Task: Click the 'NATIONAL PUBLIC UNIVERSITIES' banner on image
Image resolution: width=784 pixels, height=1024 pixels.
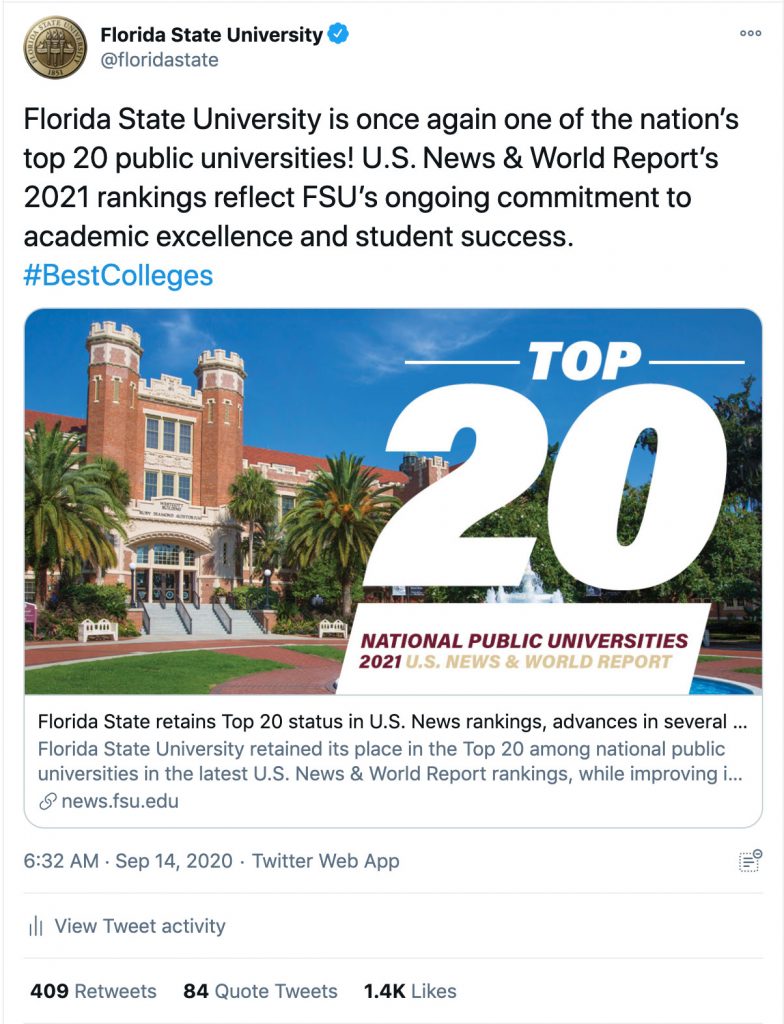Action: coord(524,641)
